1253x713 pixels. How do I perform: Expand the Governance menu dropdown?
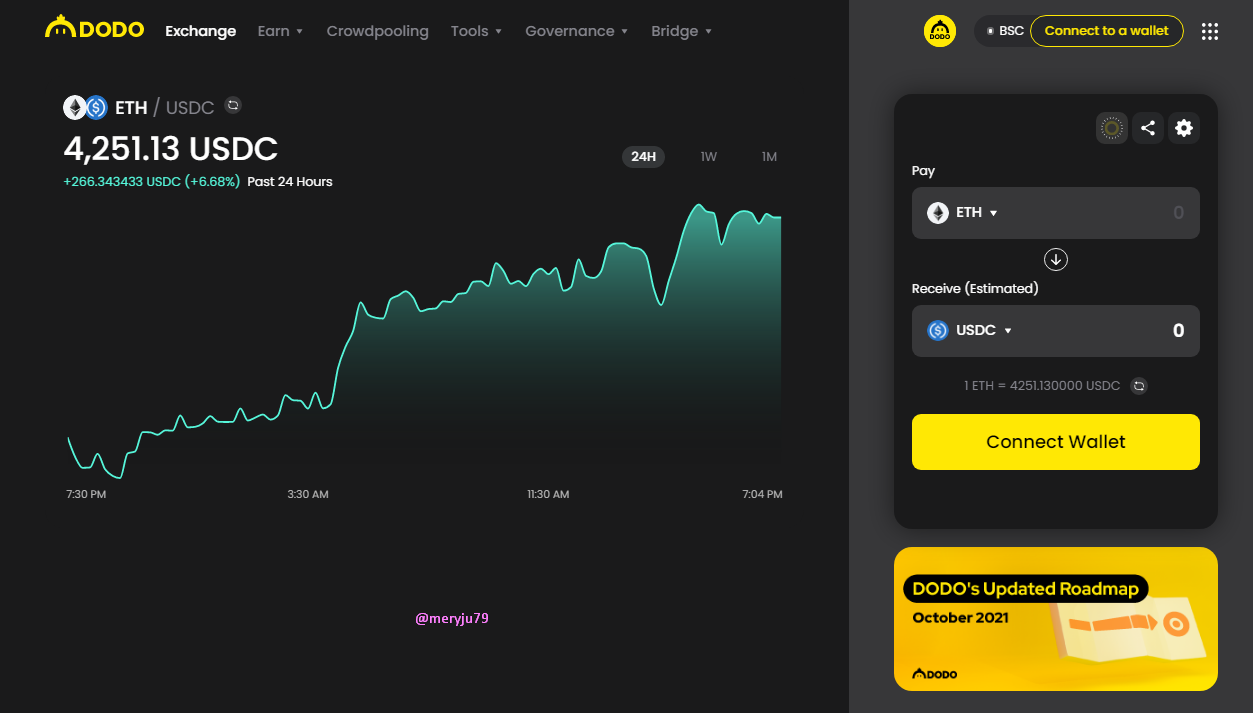click(577, 31)
